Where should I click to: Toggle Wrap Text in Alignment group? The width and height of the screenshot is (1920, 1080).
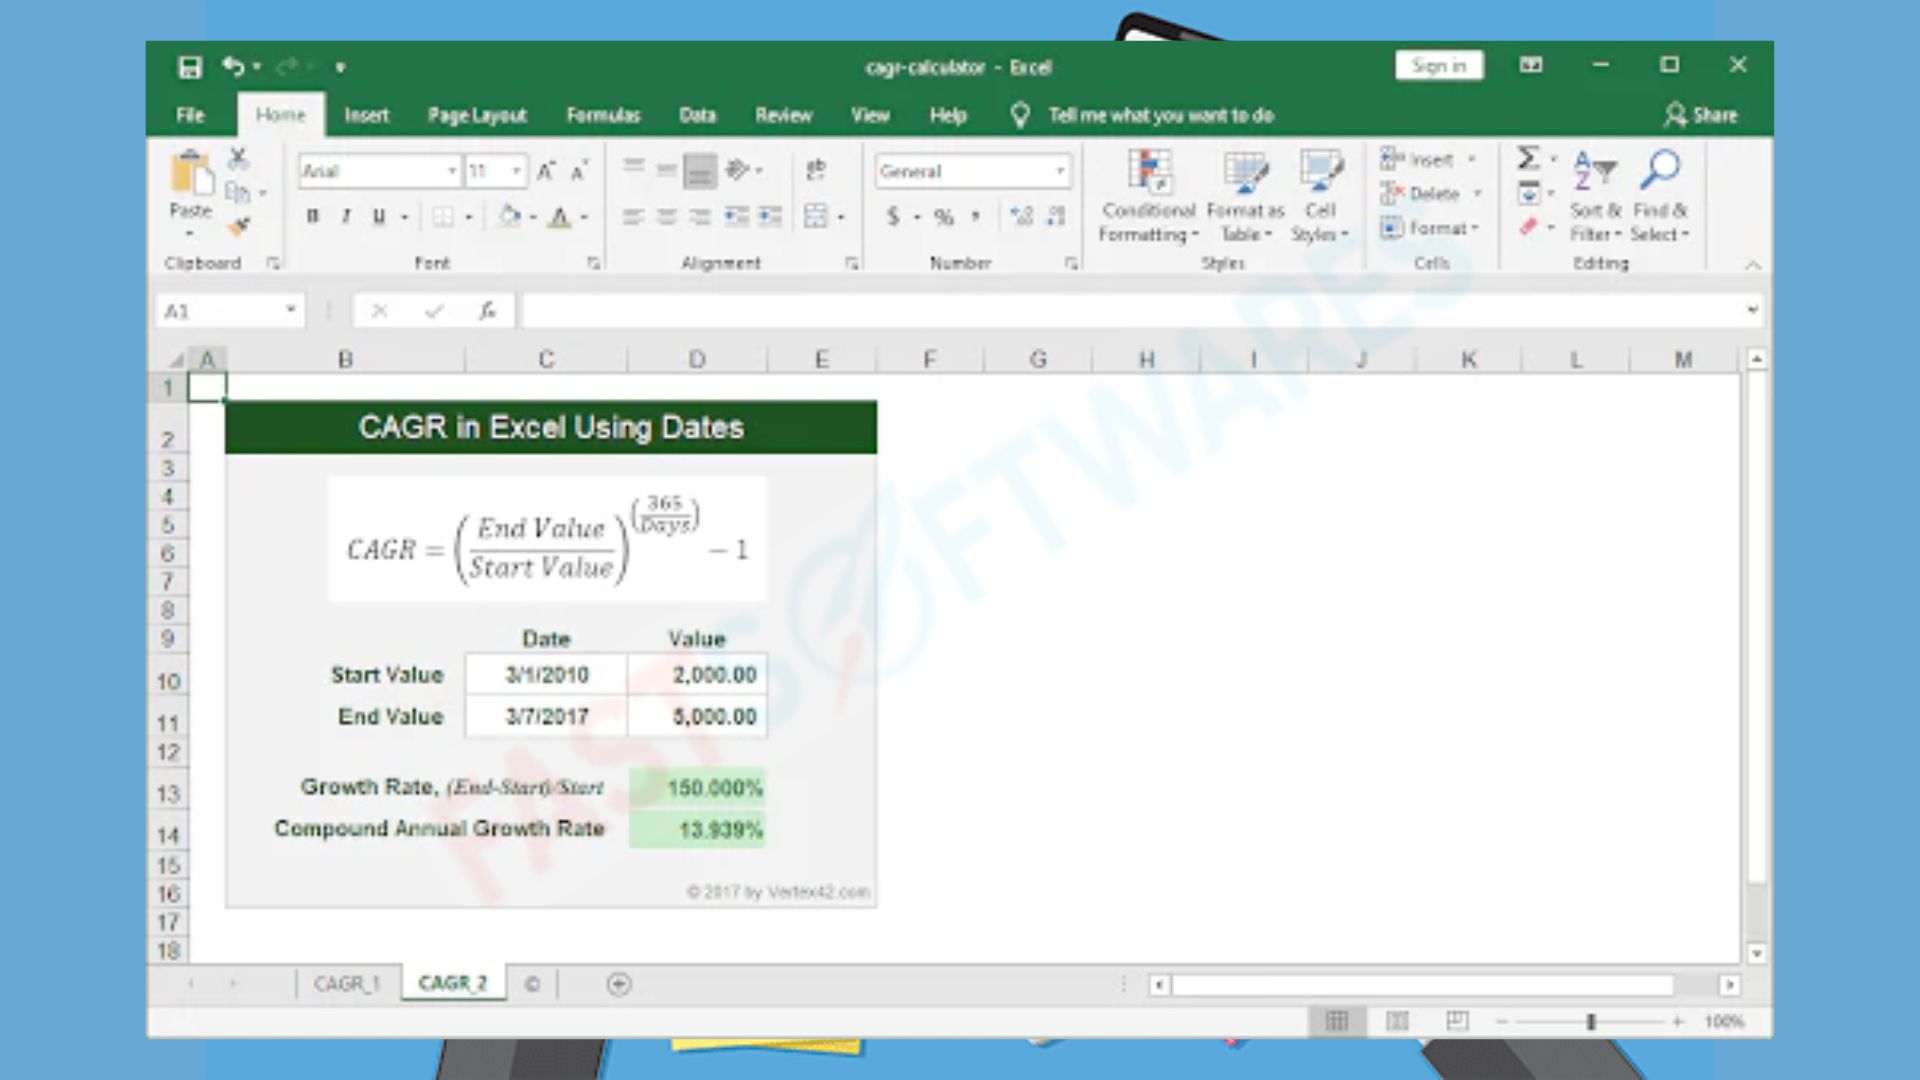pyautogui.click(x=816, y=170)
